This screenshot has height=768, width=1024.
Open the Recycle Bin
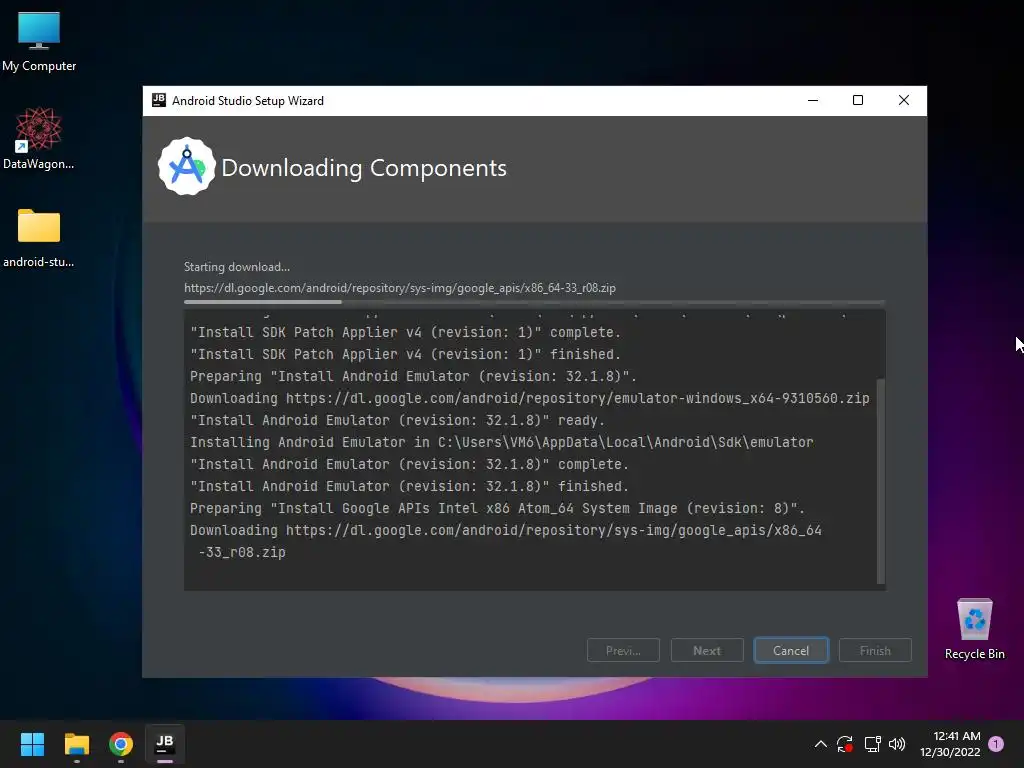[x=974, y=629]
